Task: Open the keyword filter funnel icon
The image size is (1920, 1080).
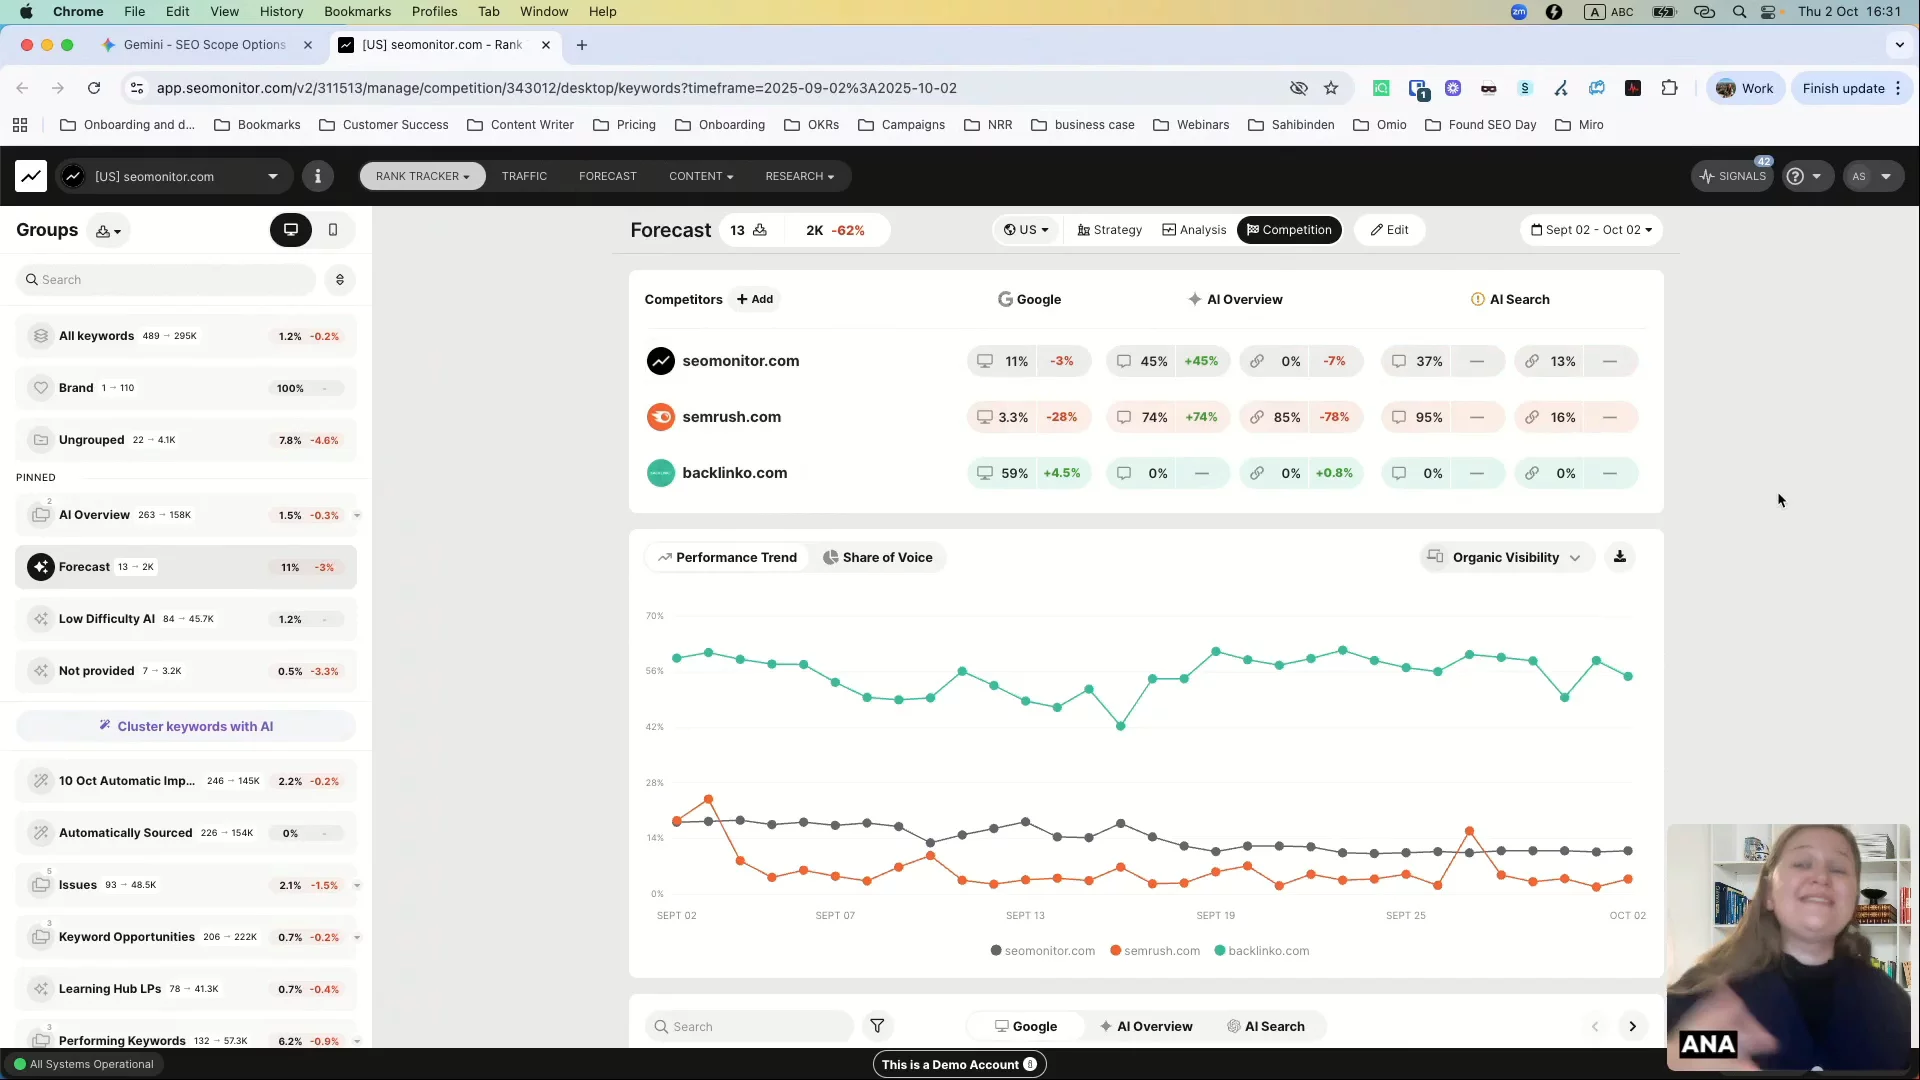Action: point(877,1026)
